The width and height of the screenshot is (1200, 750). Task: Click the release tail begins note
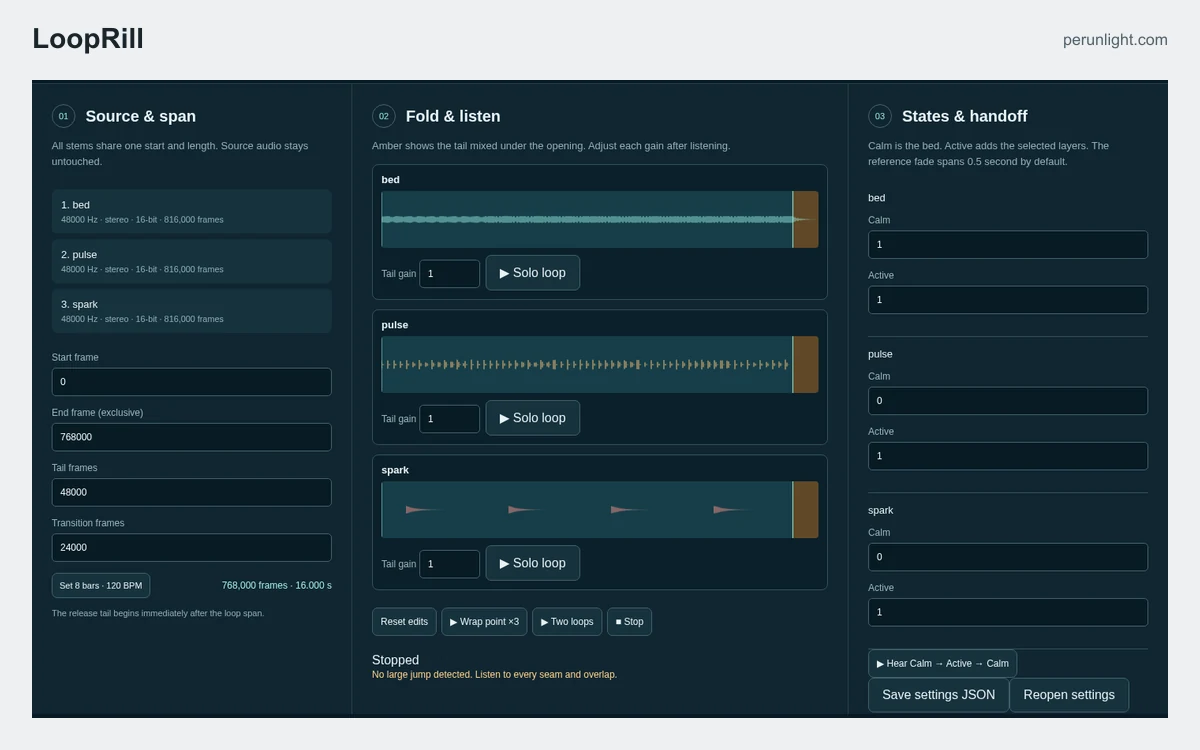158,613
